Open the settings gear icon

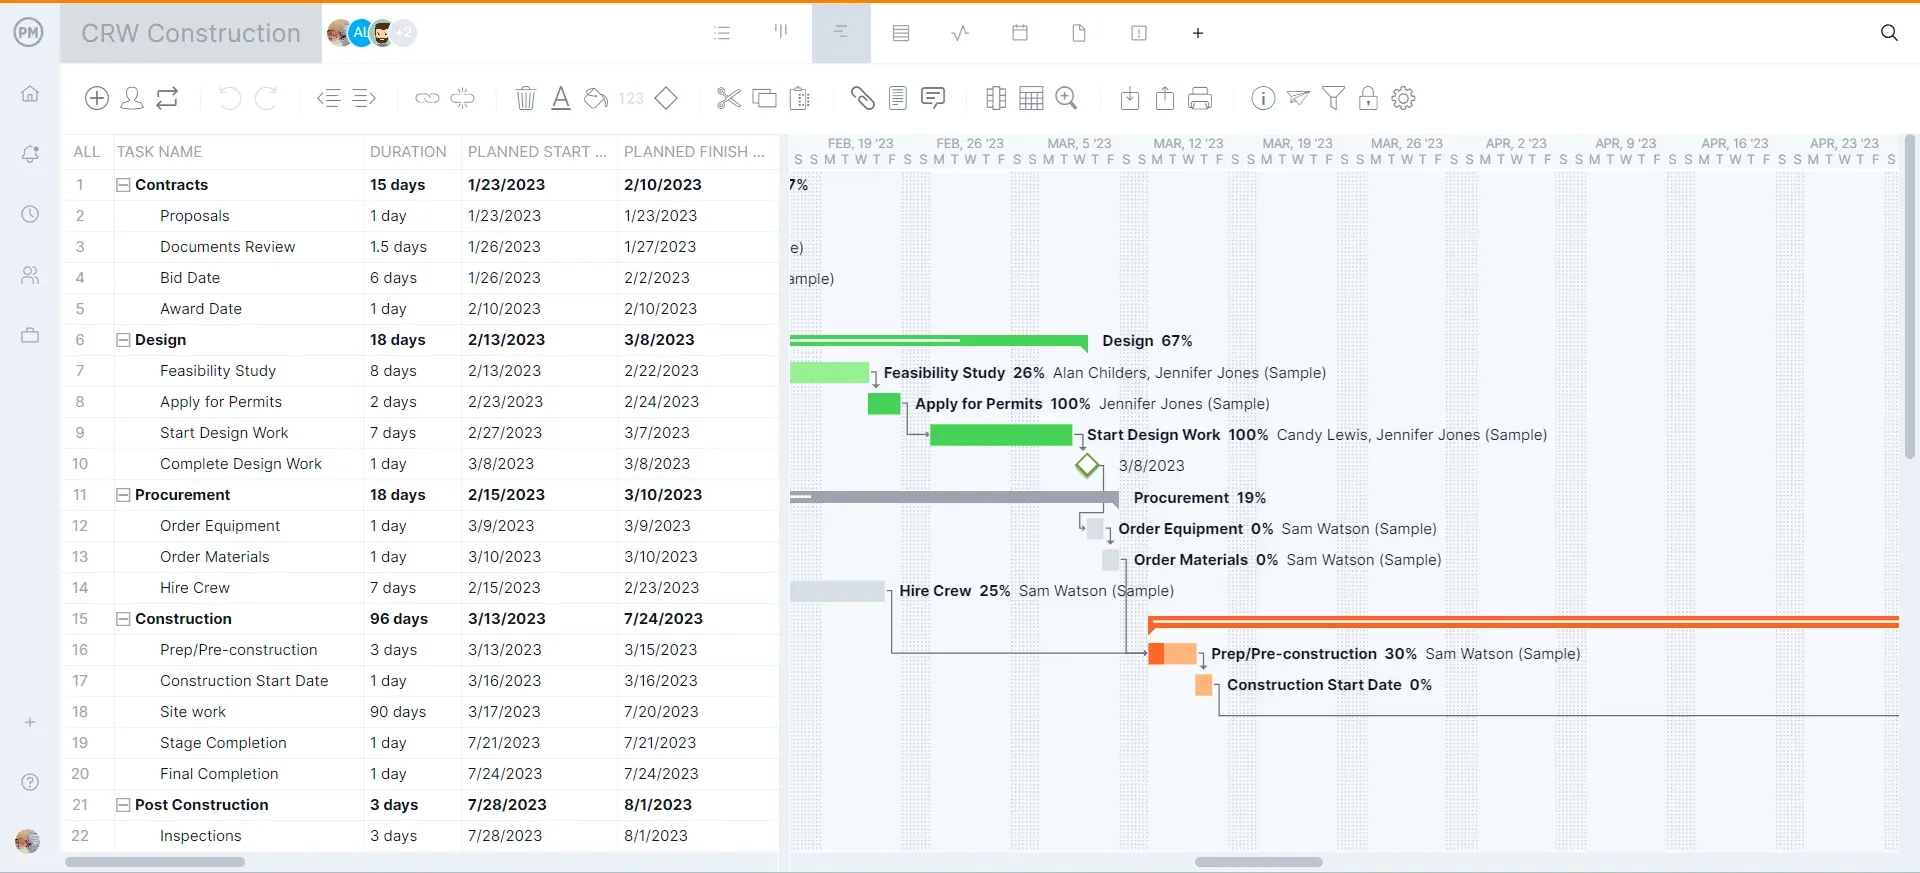[x=1403, y=98]
